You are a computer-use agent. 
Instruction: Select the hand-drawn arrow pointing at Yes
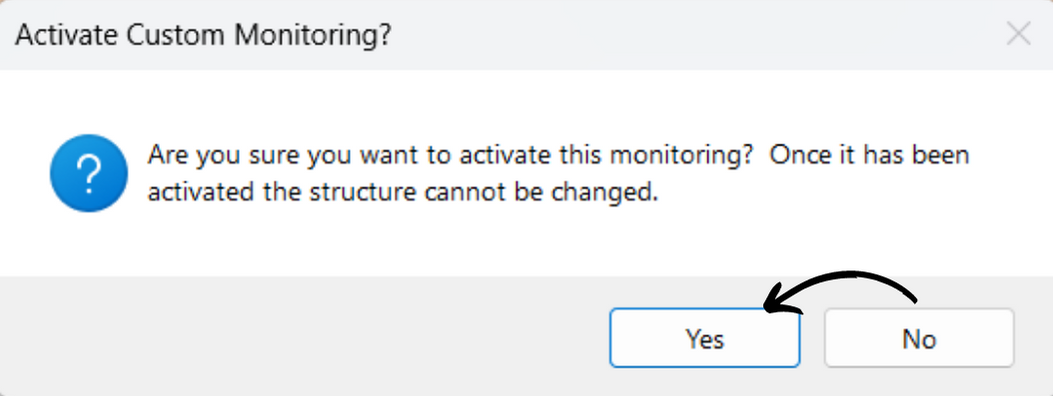point(839,291)
